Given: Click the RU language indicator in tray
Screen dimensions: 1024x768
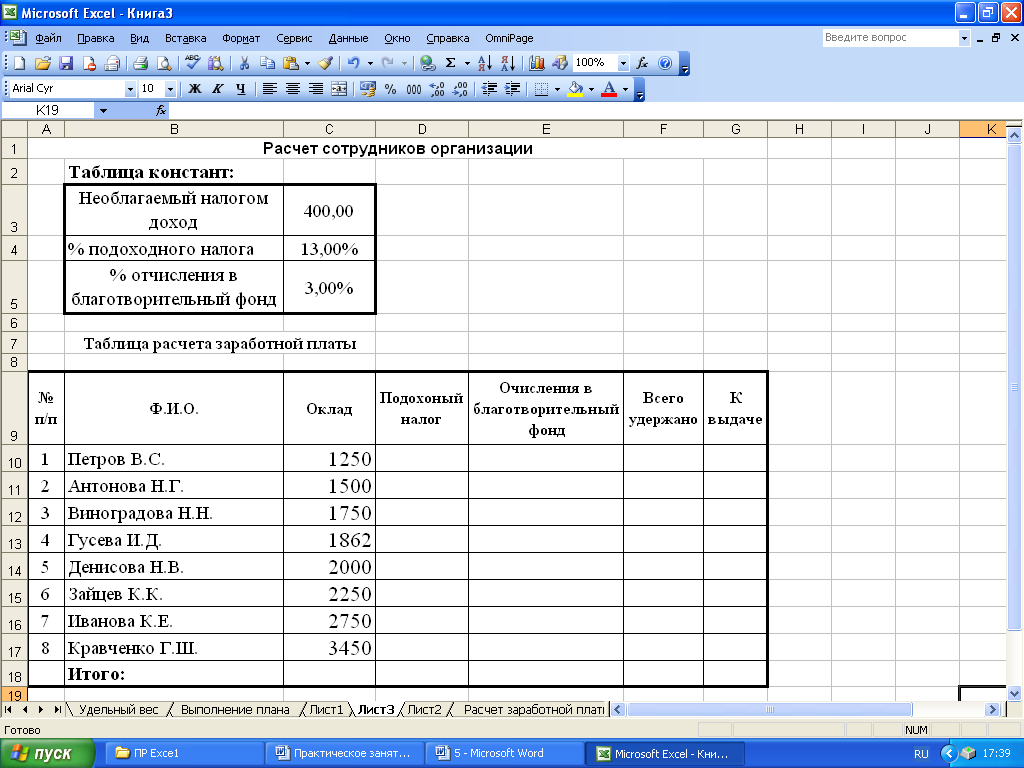Looking at the screenshot, I should pyautogui.click(x=921, y=754).
